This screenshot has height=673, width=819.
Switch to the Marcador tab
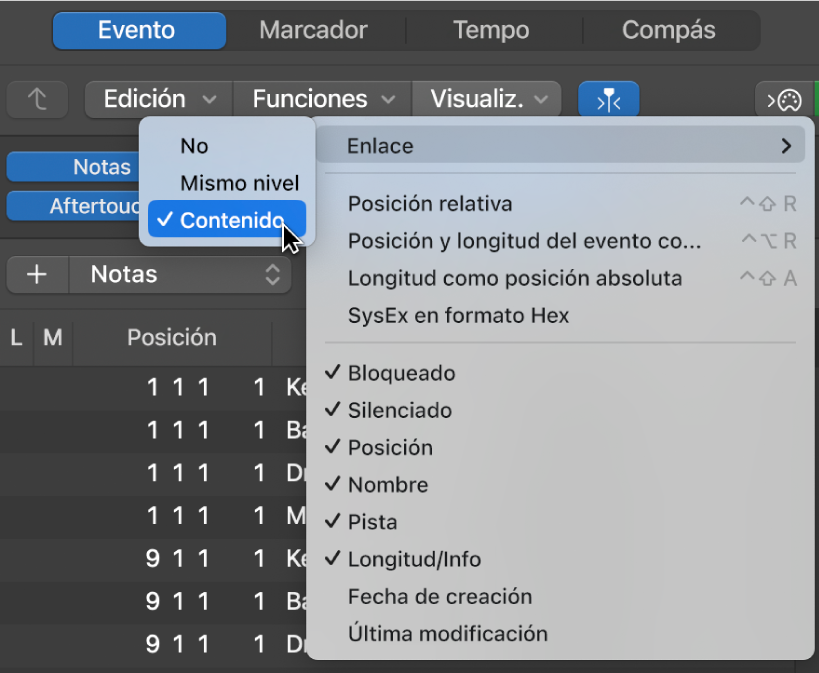[x=313, y=30]
